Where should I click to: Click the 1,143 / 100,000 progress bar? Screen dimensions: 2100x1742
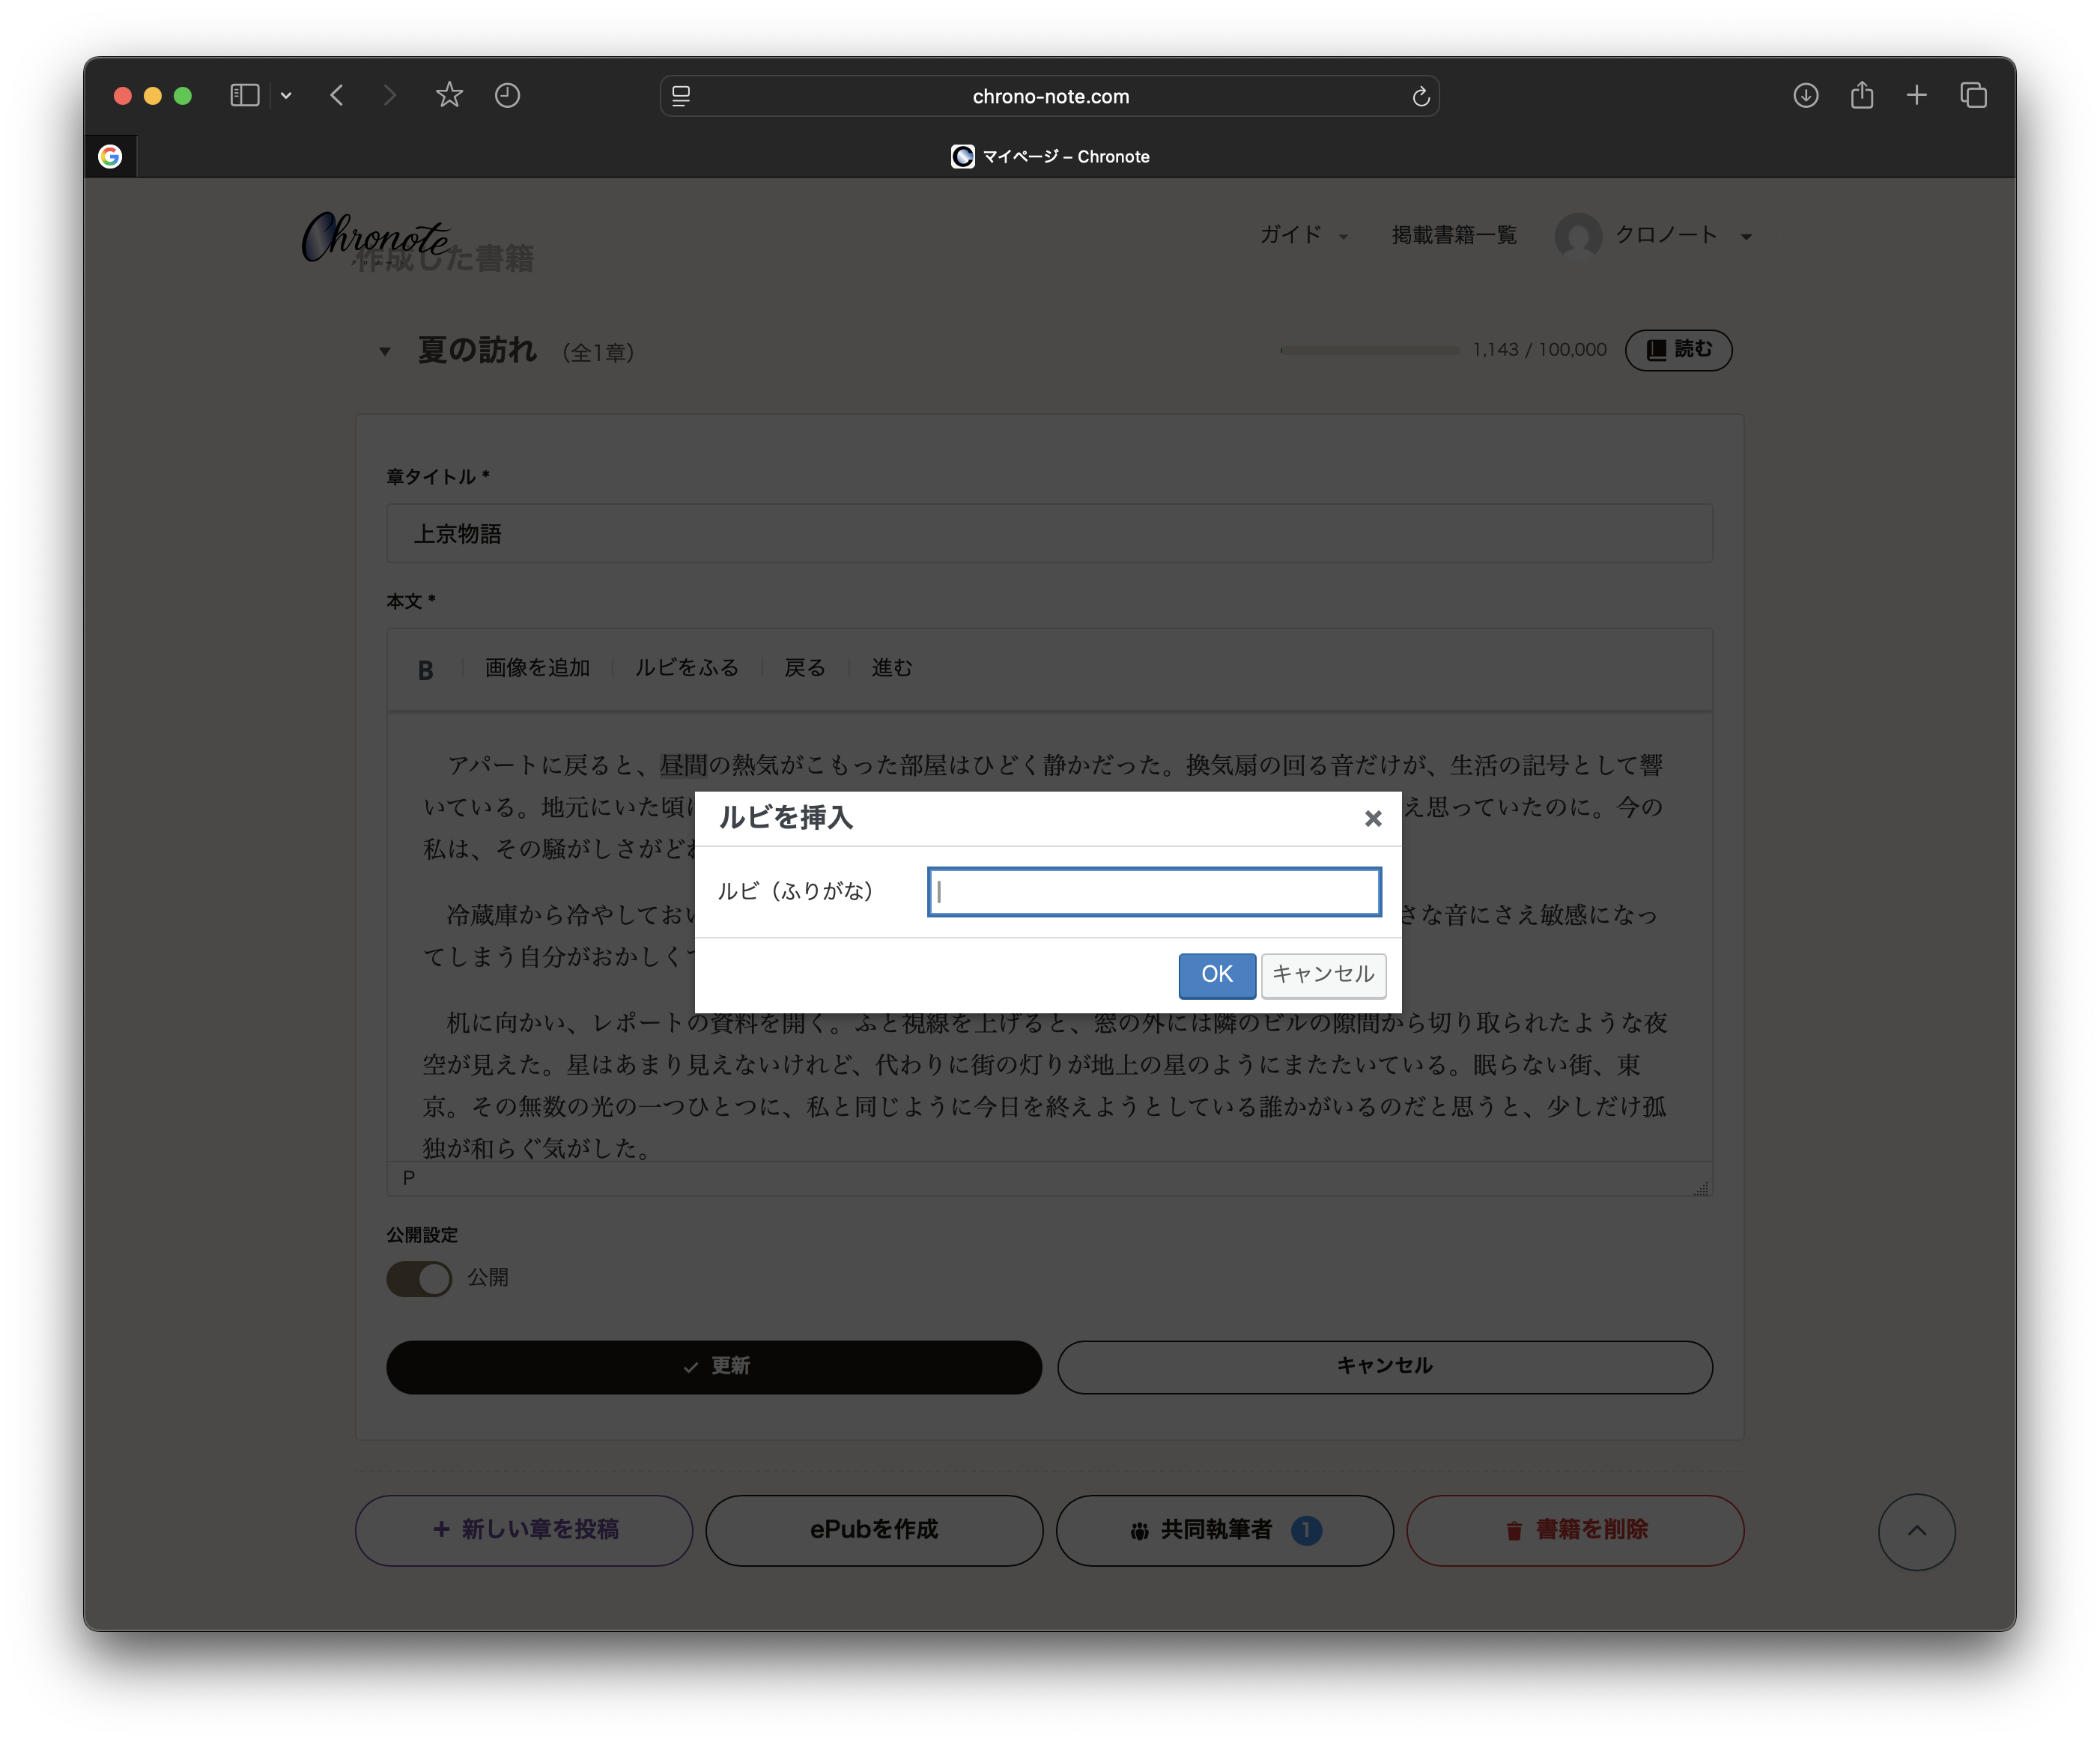point(1369,350)
